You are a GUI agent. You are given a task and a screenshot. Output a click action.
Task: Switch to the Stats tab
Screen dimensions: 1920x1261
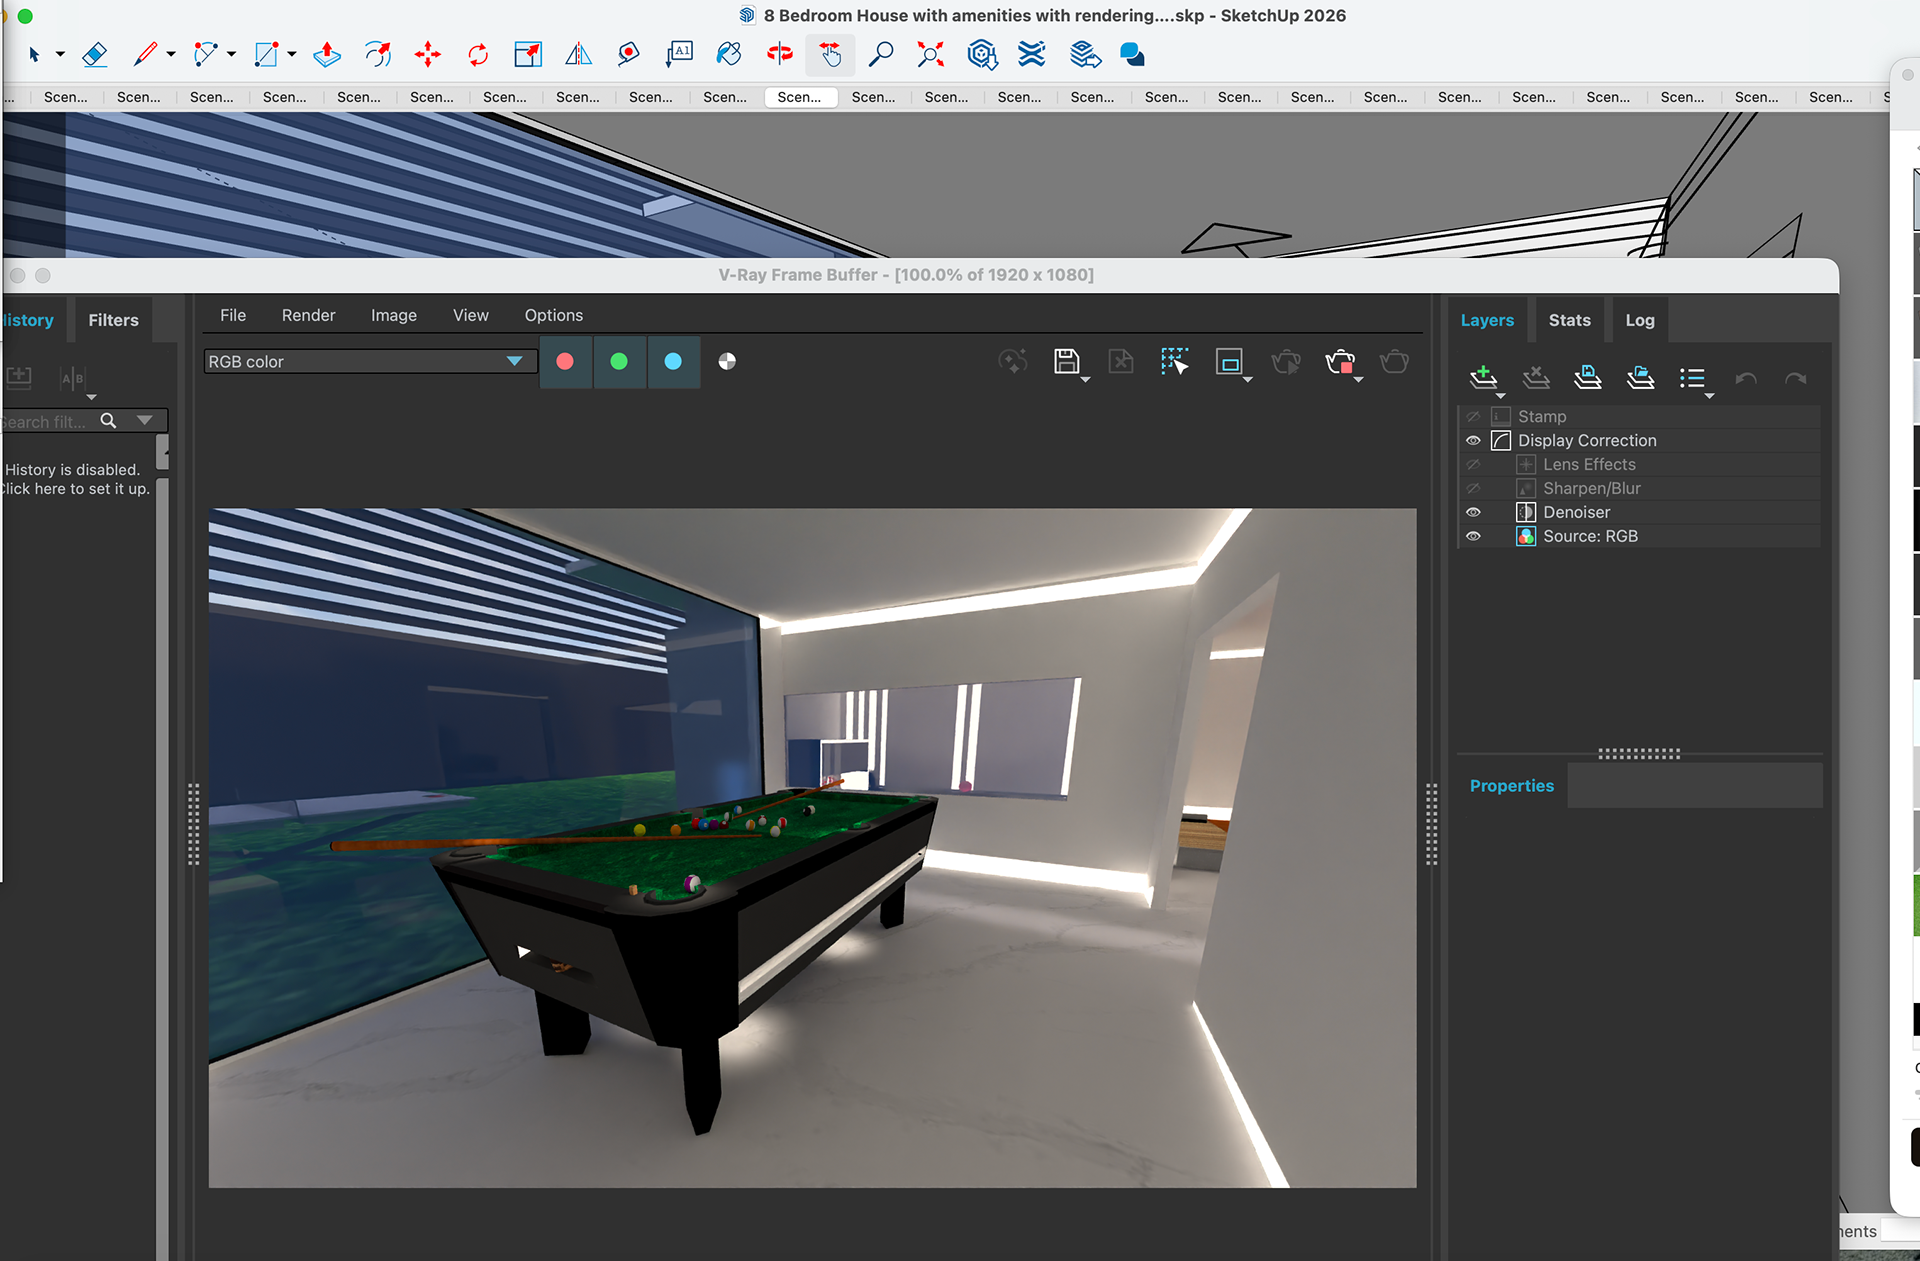click(1569, 320)
